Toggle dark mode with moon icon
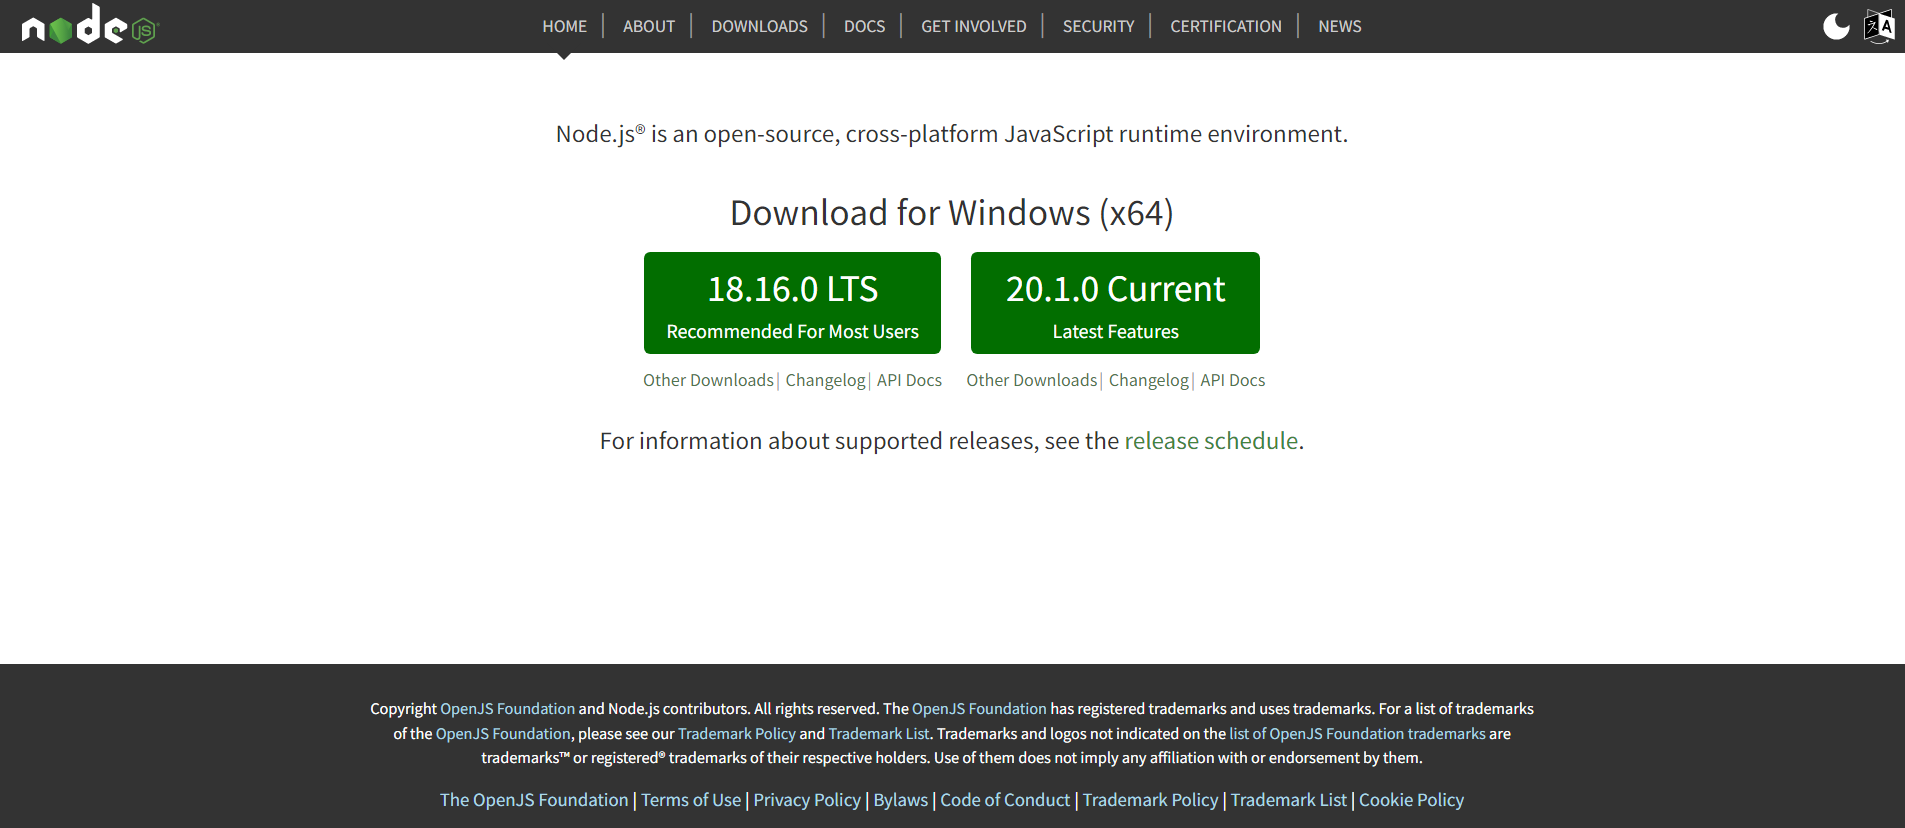Screen dimensions: 1905x828 tap(1836, 26)
